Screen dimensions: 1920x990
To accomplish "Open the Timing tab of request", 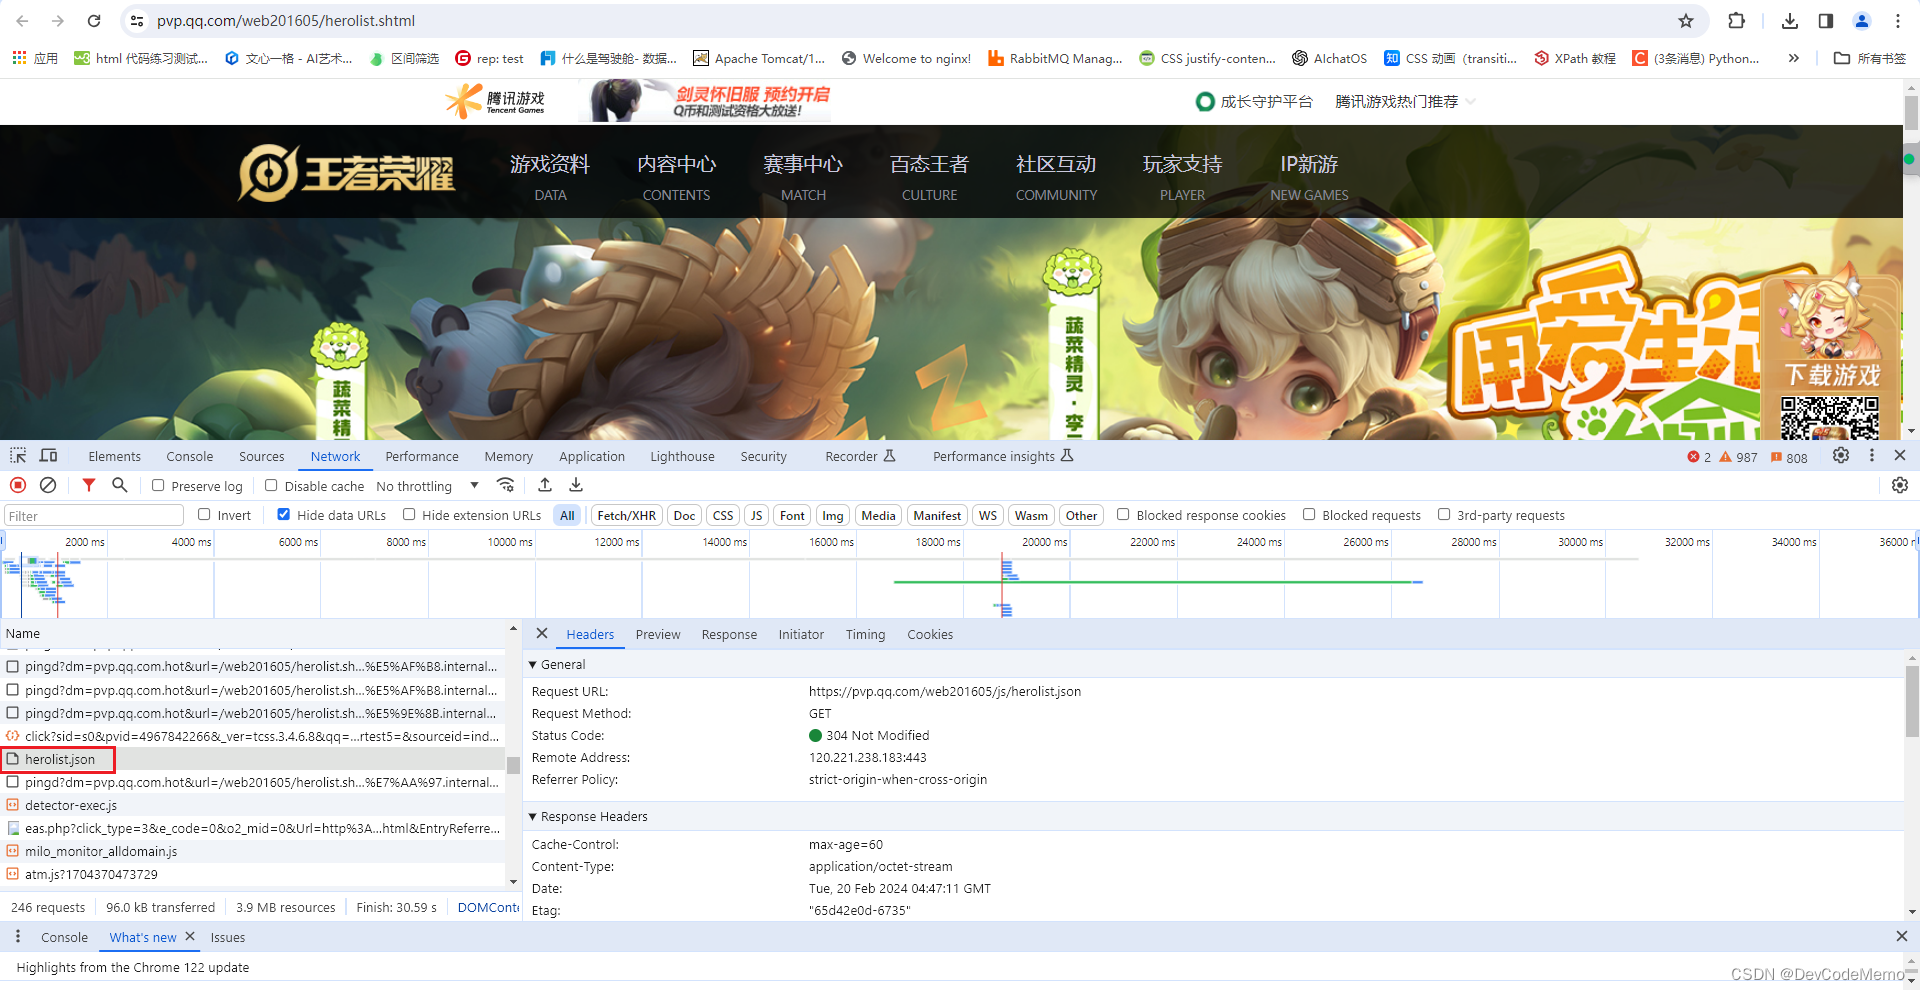I will point(865,635).
